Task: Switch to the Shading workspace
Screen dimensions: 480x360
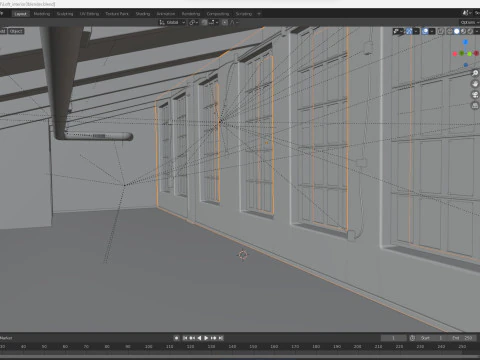Action: pyautogui.click(x=143, y=14)
